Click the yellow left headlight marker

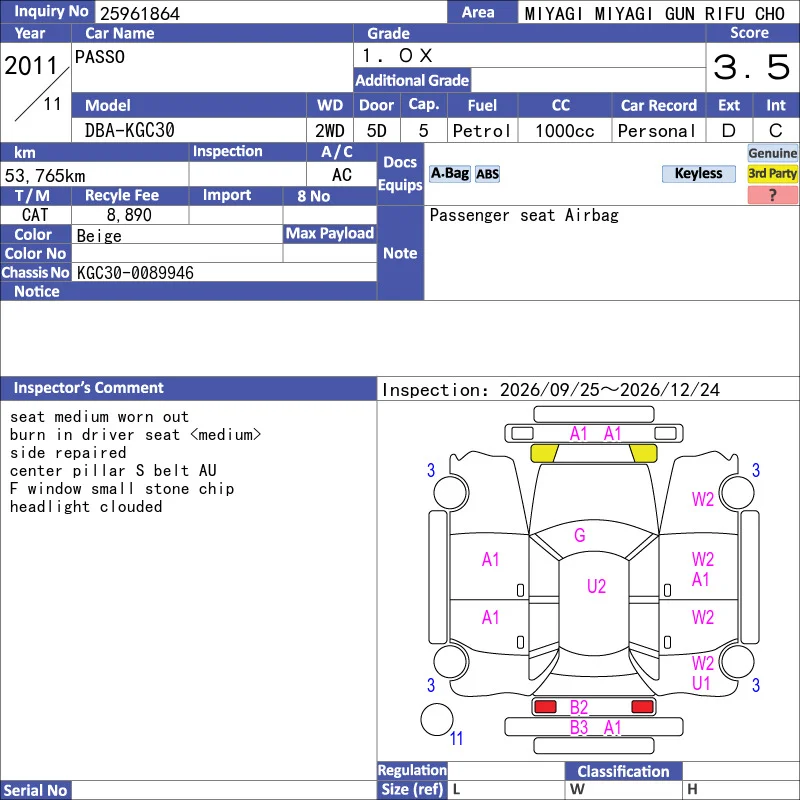[544, 453]
